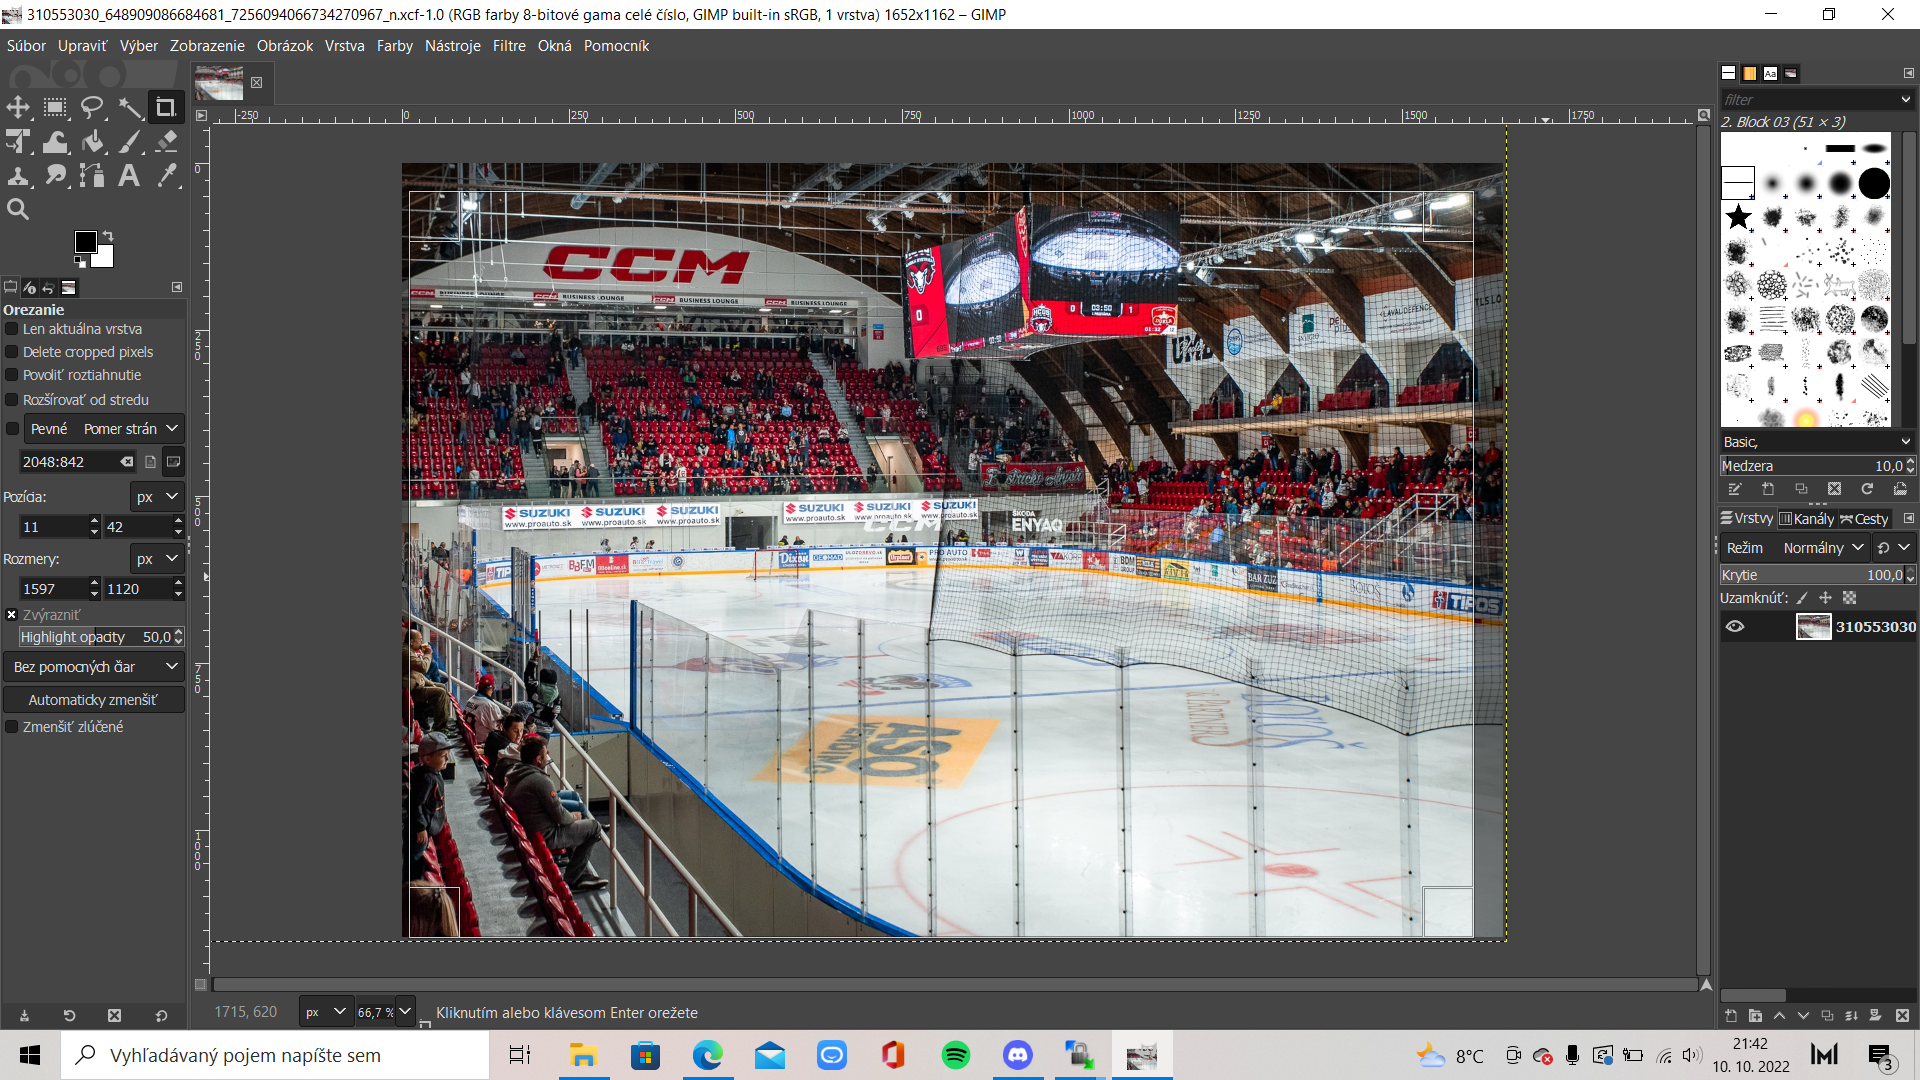Refresh the brushes list
The height and width of the screenshot is (1080, 1920).
point(1867,489)
